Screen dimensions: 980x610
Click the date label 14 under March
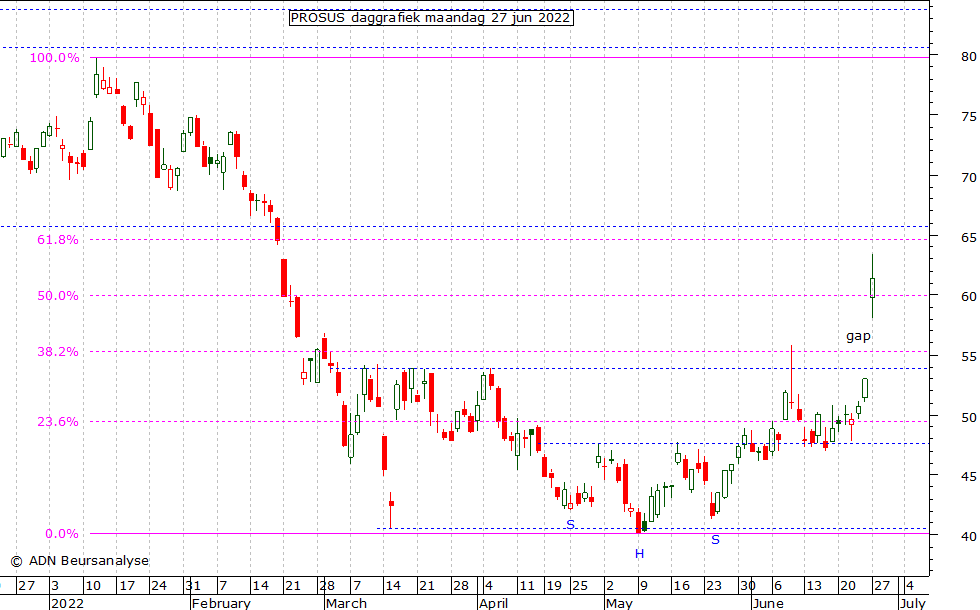click(x=392, y=586)
